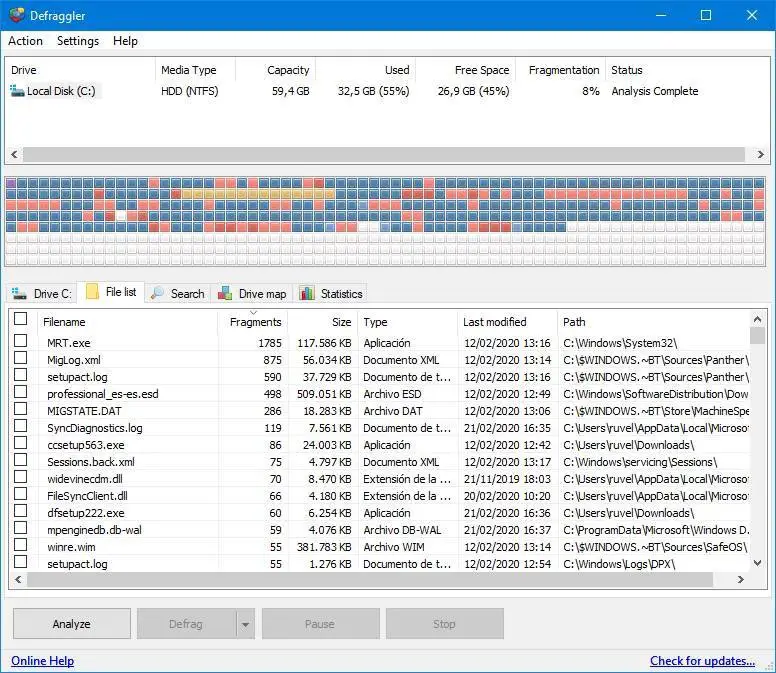Click the drive list scroll left arrow
The height and width of the screenshot is (673, 776).
(14, 154)
